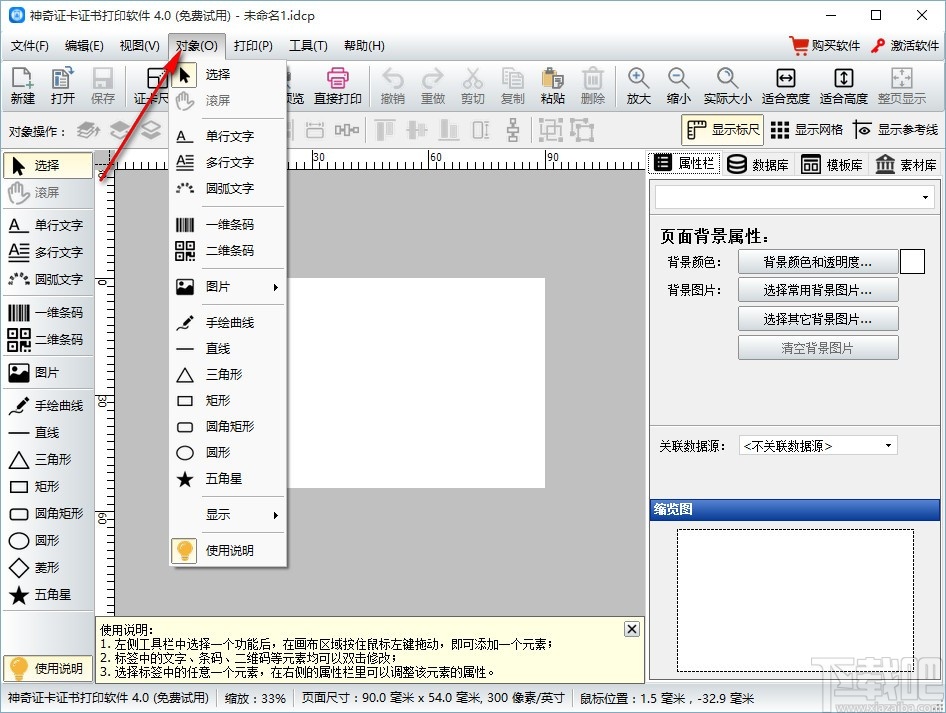The height and width of the screenshot is (713, 946).
Task: Pick 选择 tool in the left toolbox
Action: point(47,165)
